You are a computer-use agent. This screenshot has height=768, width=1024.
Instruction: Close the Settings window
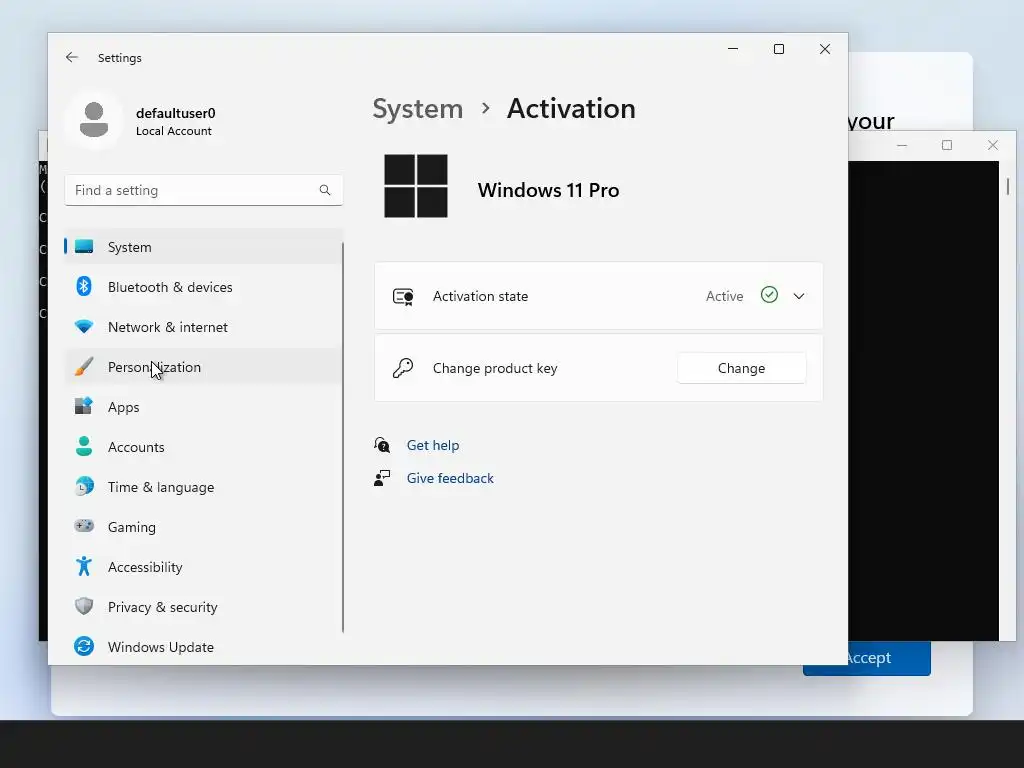(x=825, y=49)
